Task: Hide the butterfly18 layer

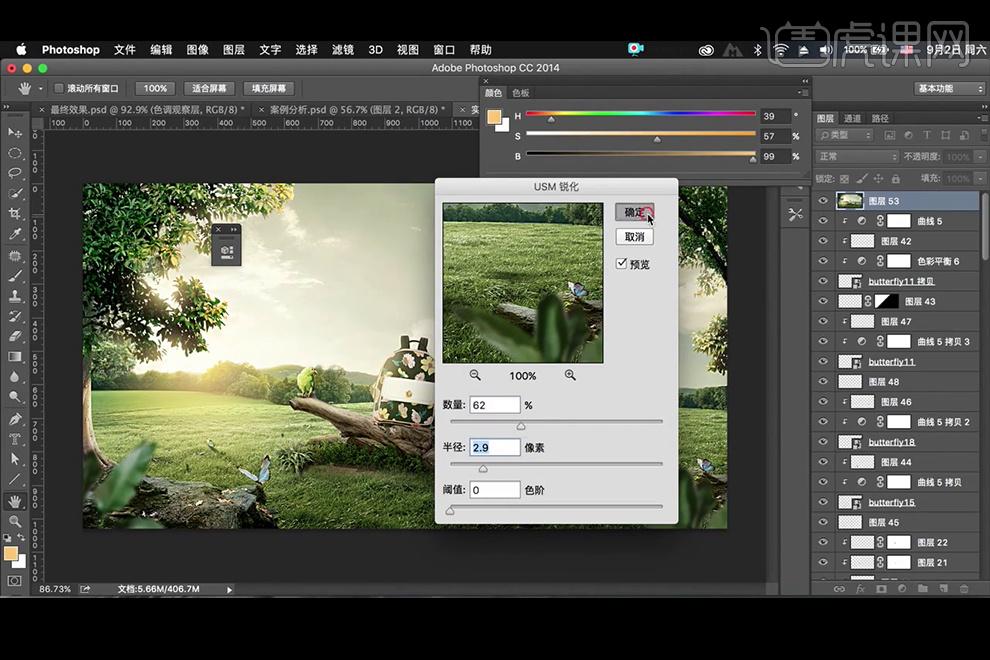Action: pos(823,442)
